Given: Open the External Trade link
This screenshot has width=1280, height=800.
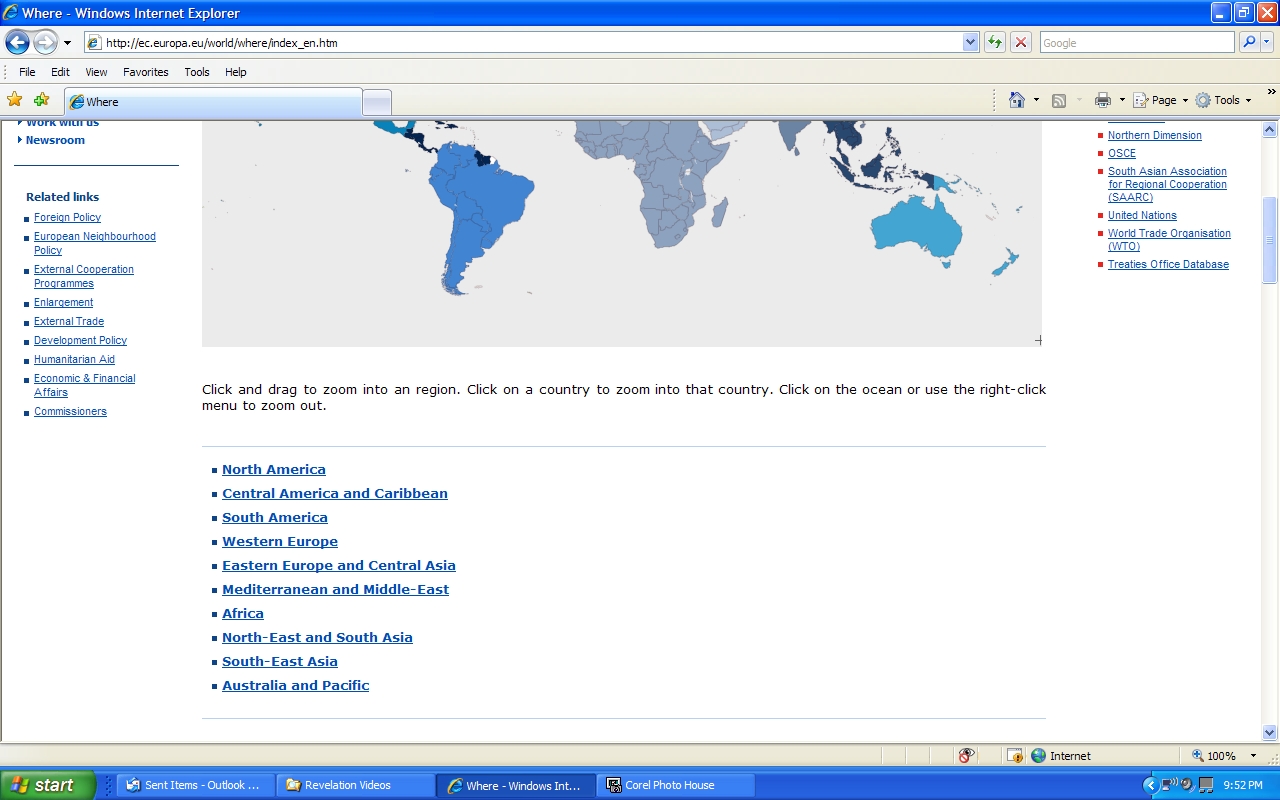Looking at the screenshot, I should (69, 321).
